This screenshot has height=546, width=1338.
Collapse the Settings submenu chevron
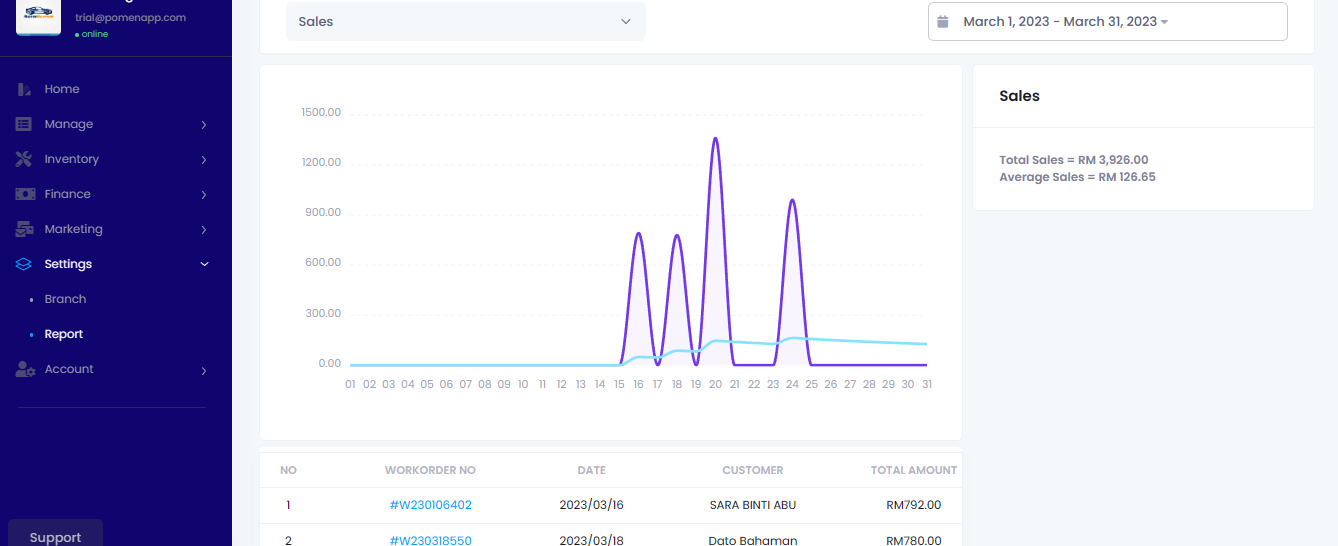204,264
